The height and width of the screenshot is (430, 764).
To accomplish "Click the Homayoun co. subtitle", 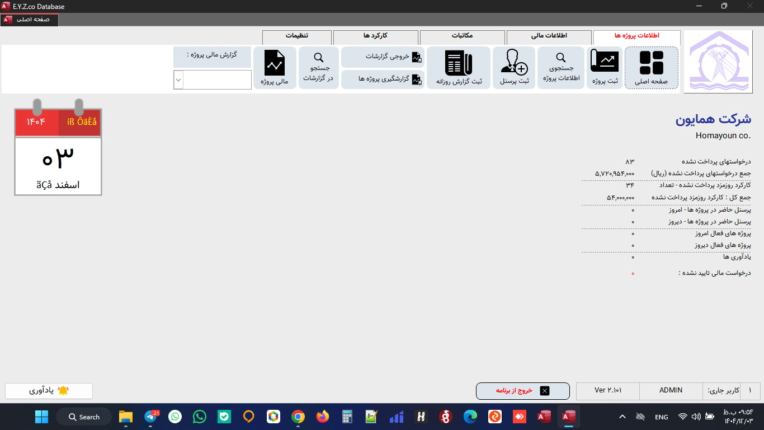I will click(x=723, y=136).
